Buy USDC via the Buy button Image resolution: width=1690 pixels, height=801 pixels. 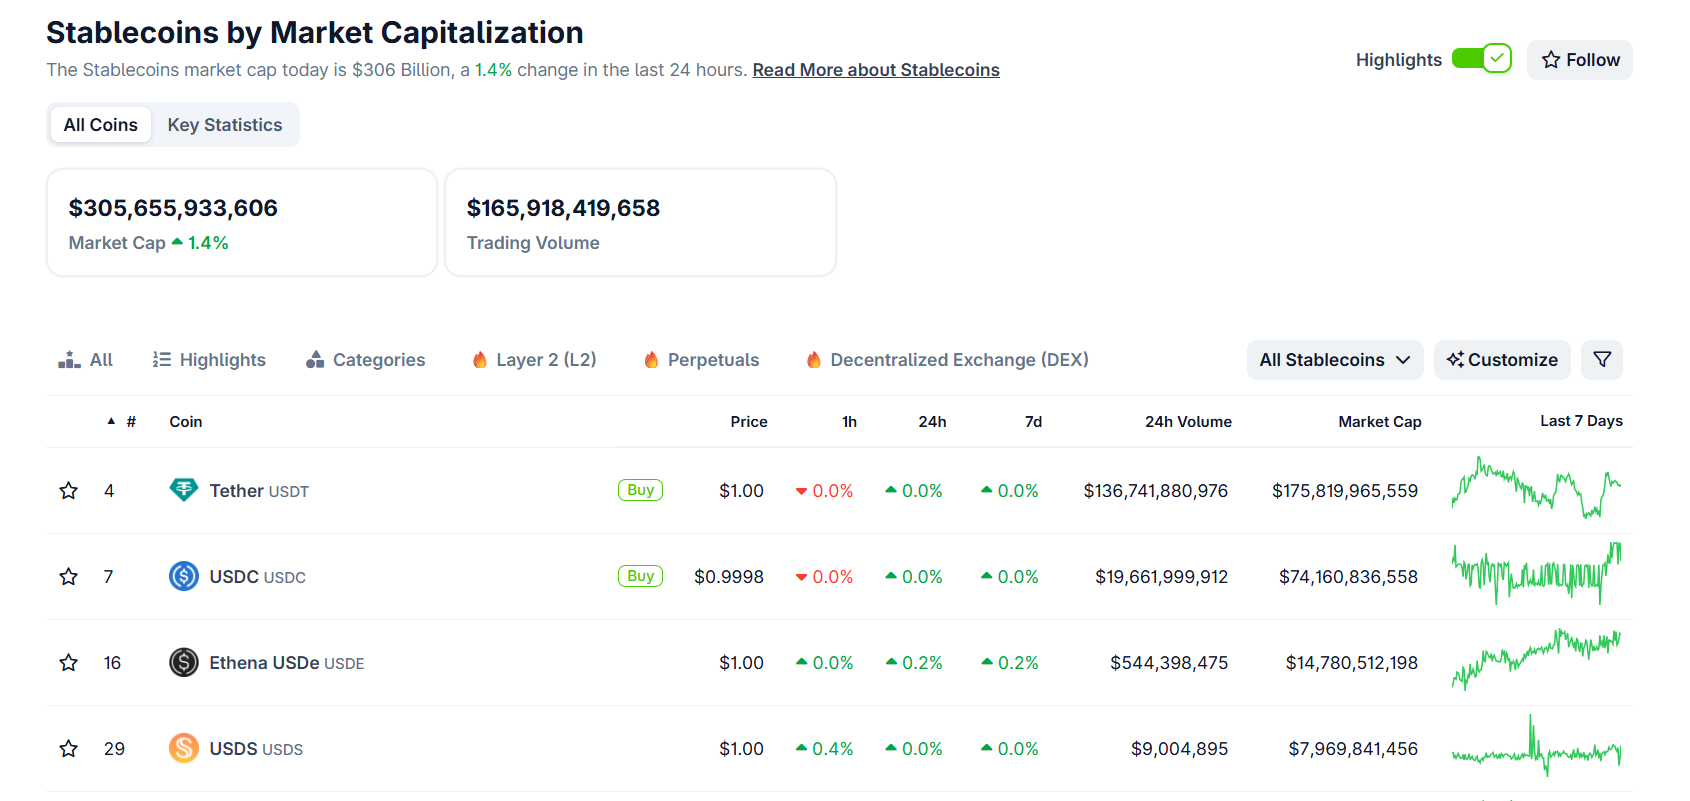pos(640,576)
